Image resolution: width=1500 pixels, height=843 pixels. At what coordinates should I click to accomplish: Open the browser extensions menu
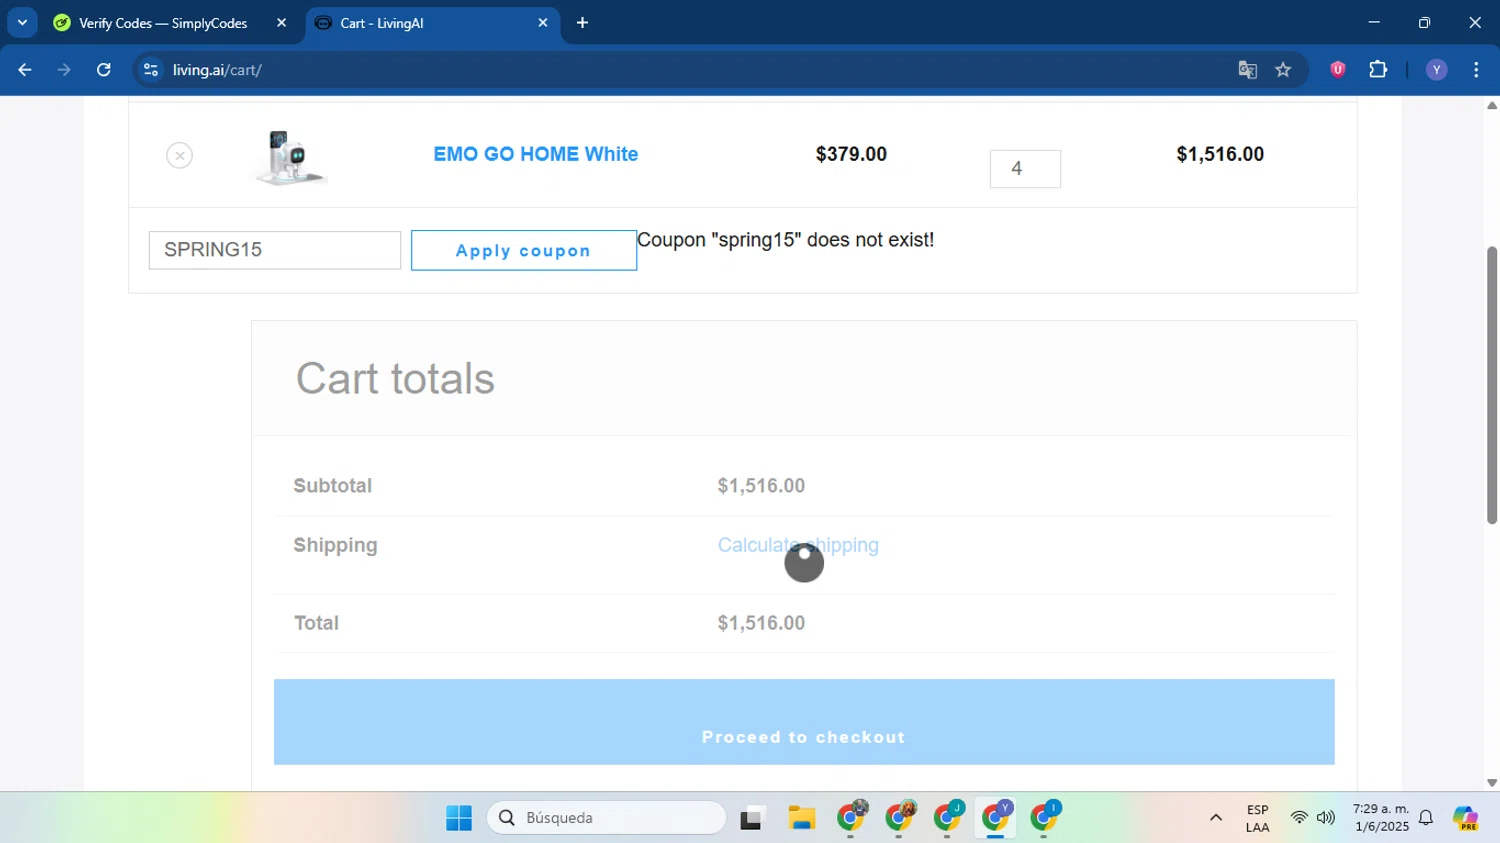(1378, 70)
